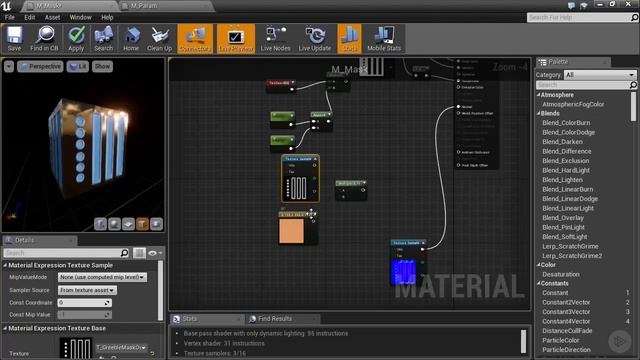Switch to the Details panel tab

pos(24,240)
